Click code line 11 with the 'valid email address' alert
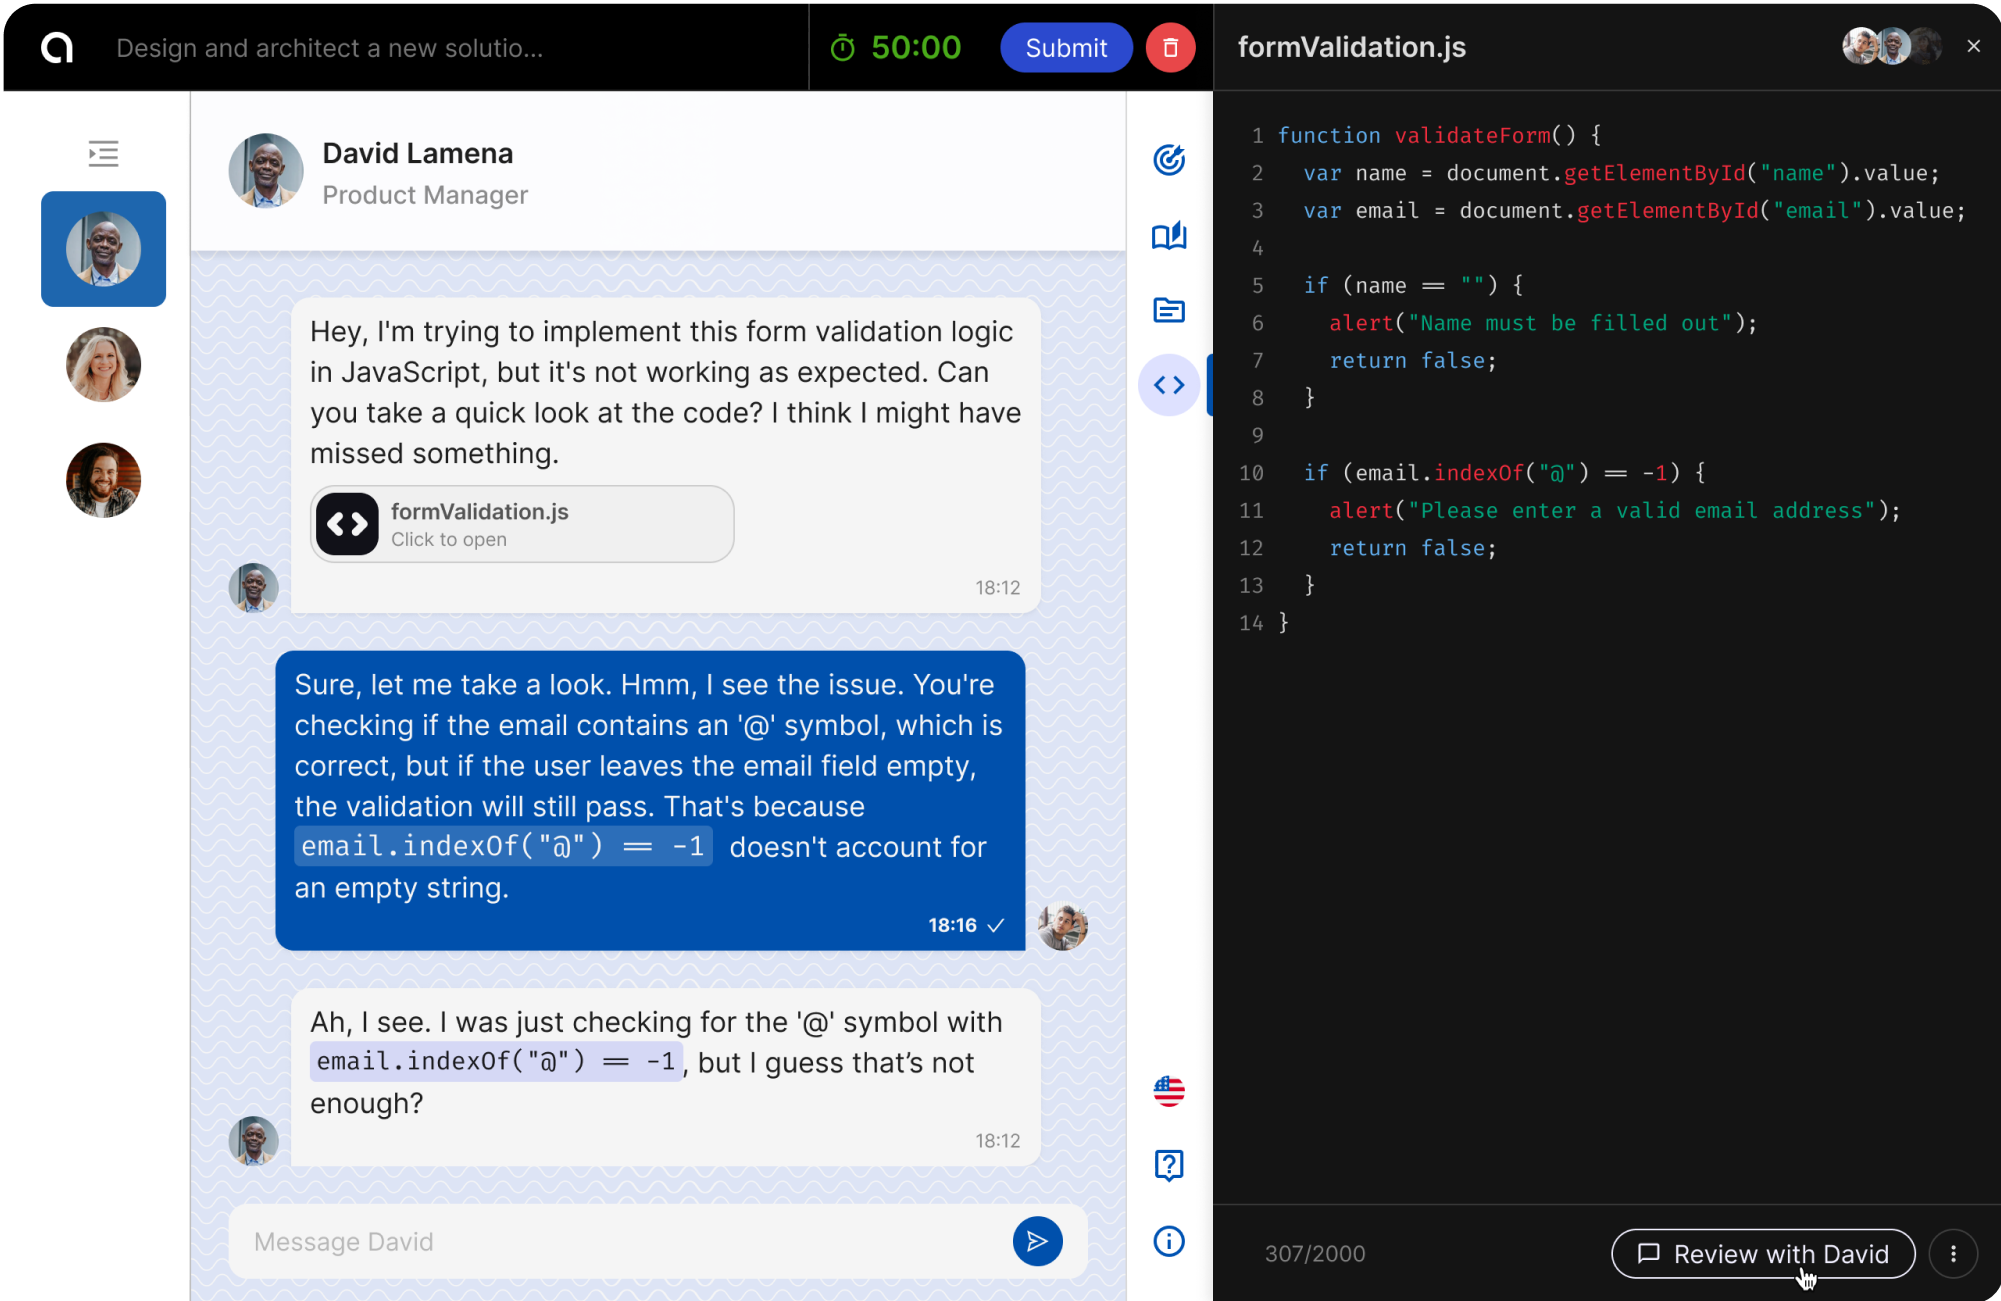The image size is (2001, 1301). click(1615, 511)
